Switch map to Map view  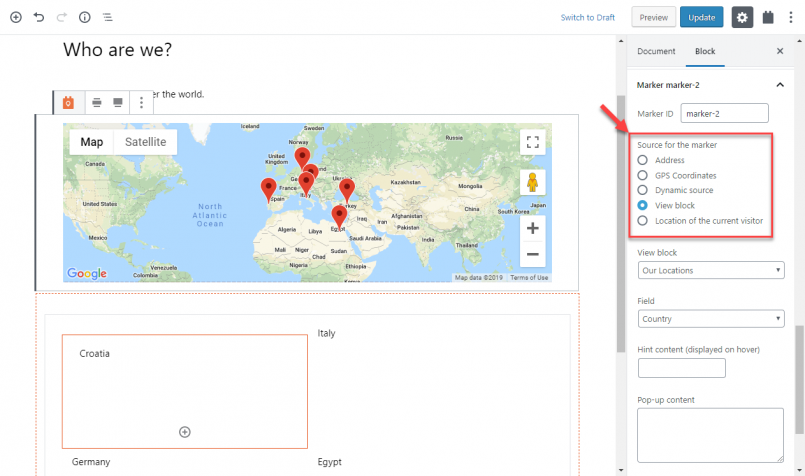click(91, 142)
